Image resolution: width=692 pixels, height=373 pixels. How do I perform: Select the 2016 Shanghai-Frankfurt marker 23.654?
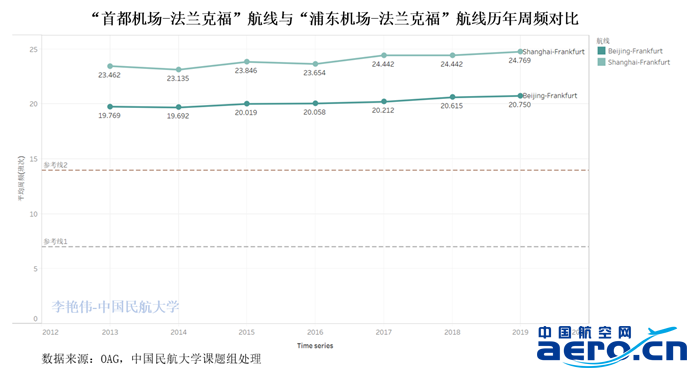pyautogui.click(x=315, y=64)
